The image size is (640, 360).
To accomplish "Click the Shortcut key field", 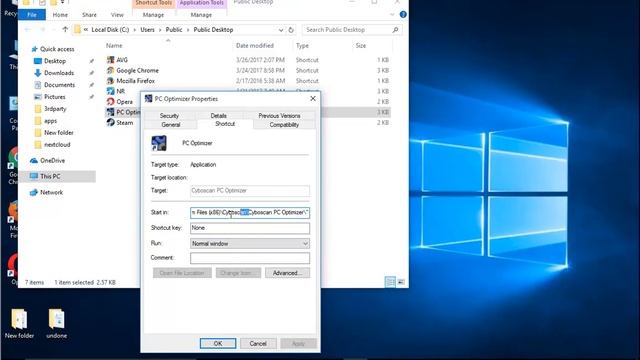I will 250,228.
